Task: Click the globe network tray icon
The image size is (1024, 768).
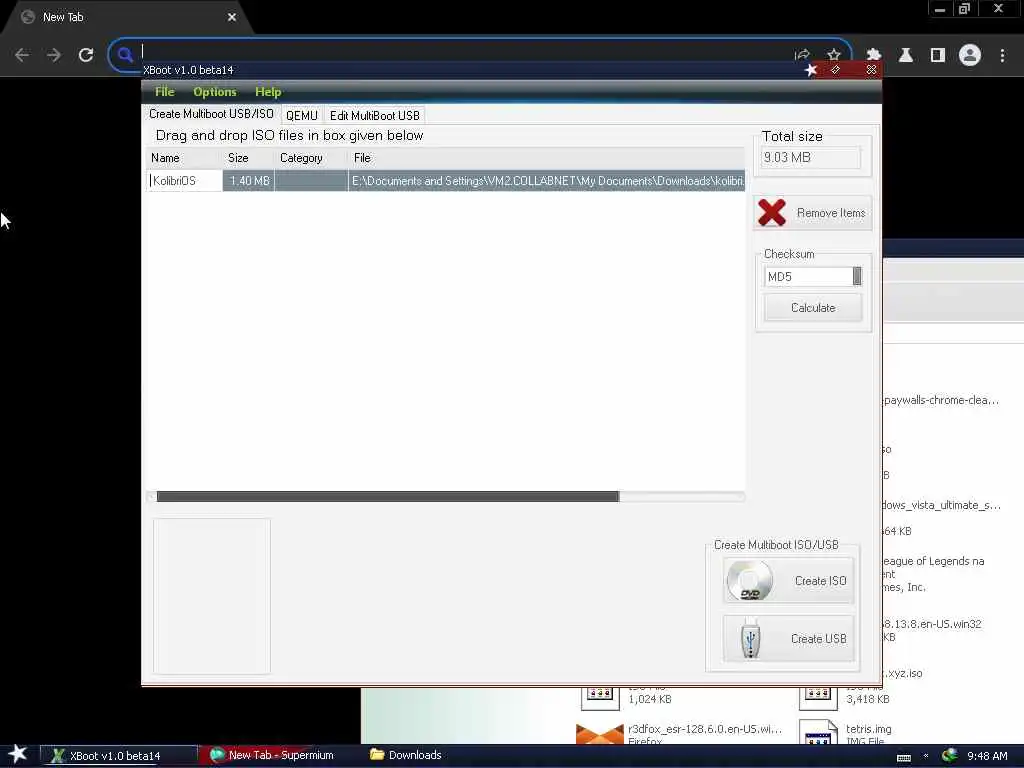Action: (x=950, y=755)
